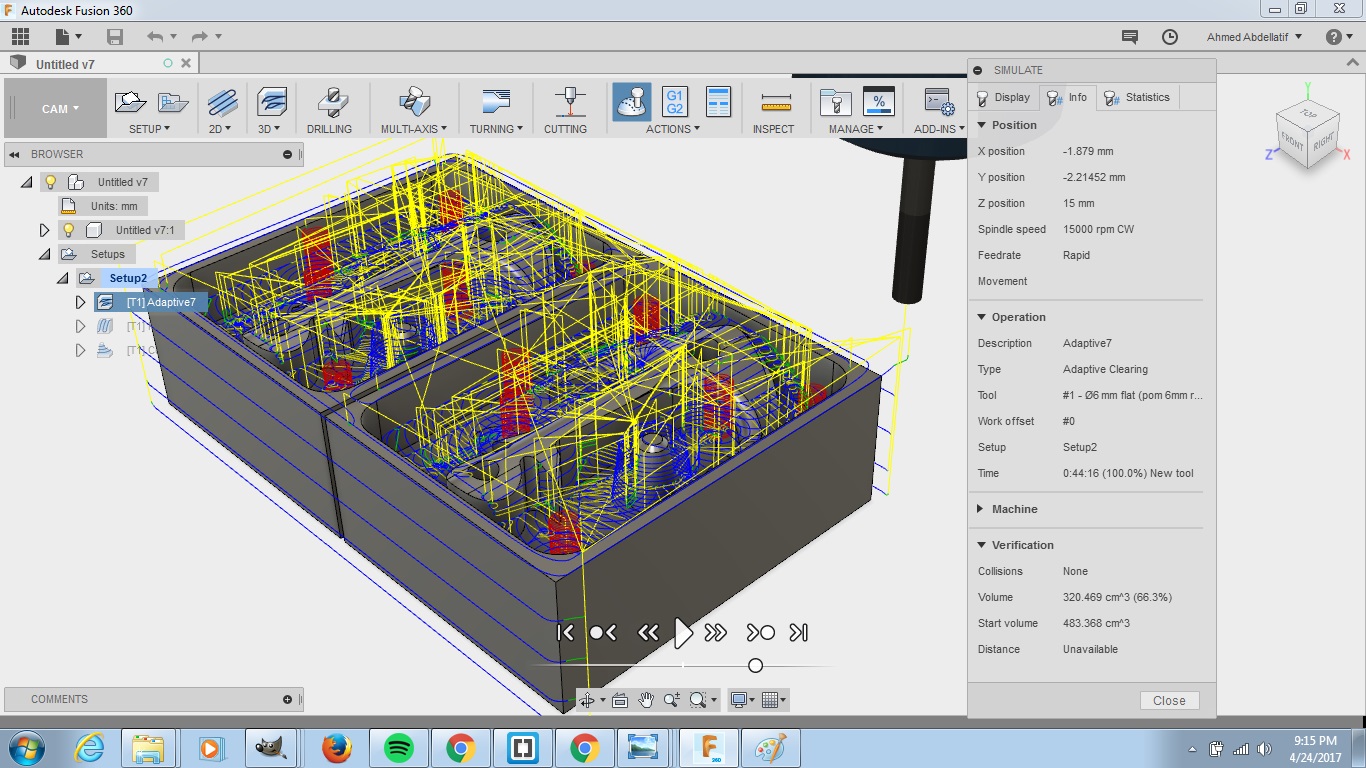Toggle visibility bulb for Untitled v7
Viewport: 1366px width, 768px height.
click(x=51, y=182)
